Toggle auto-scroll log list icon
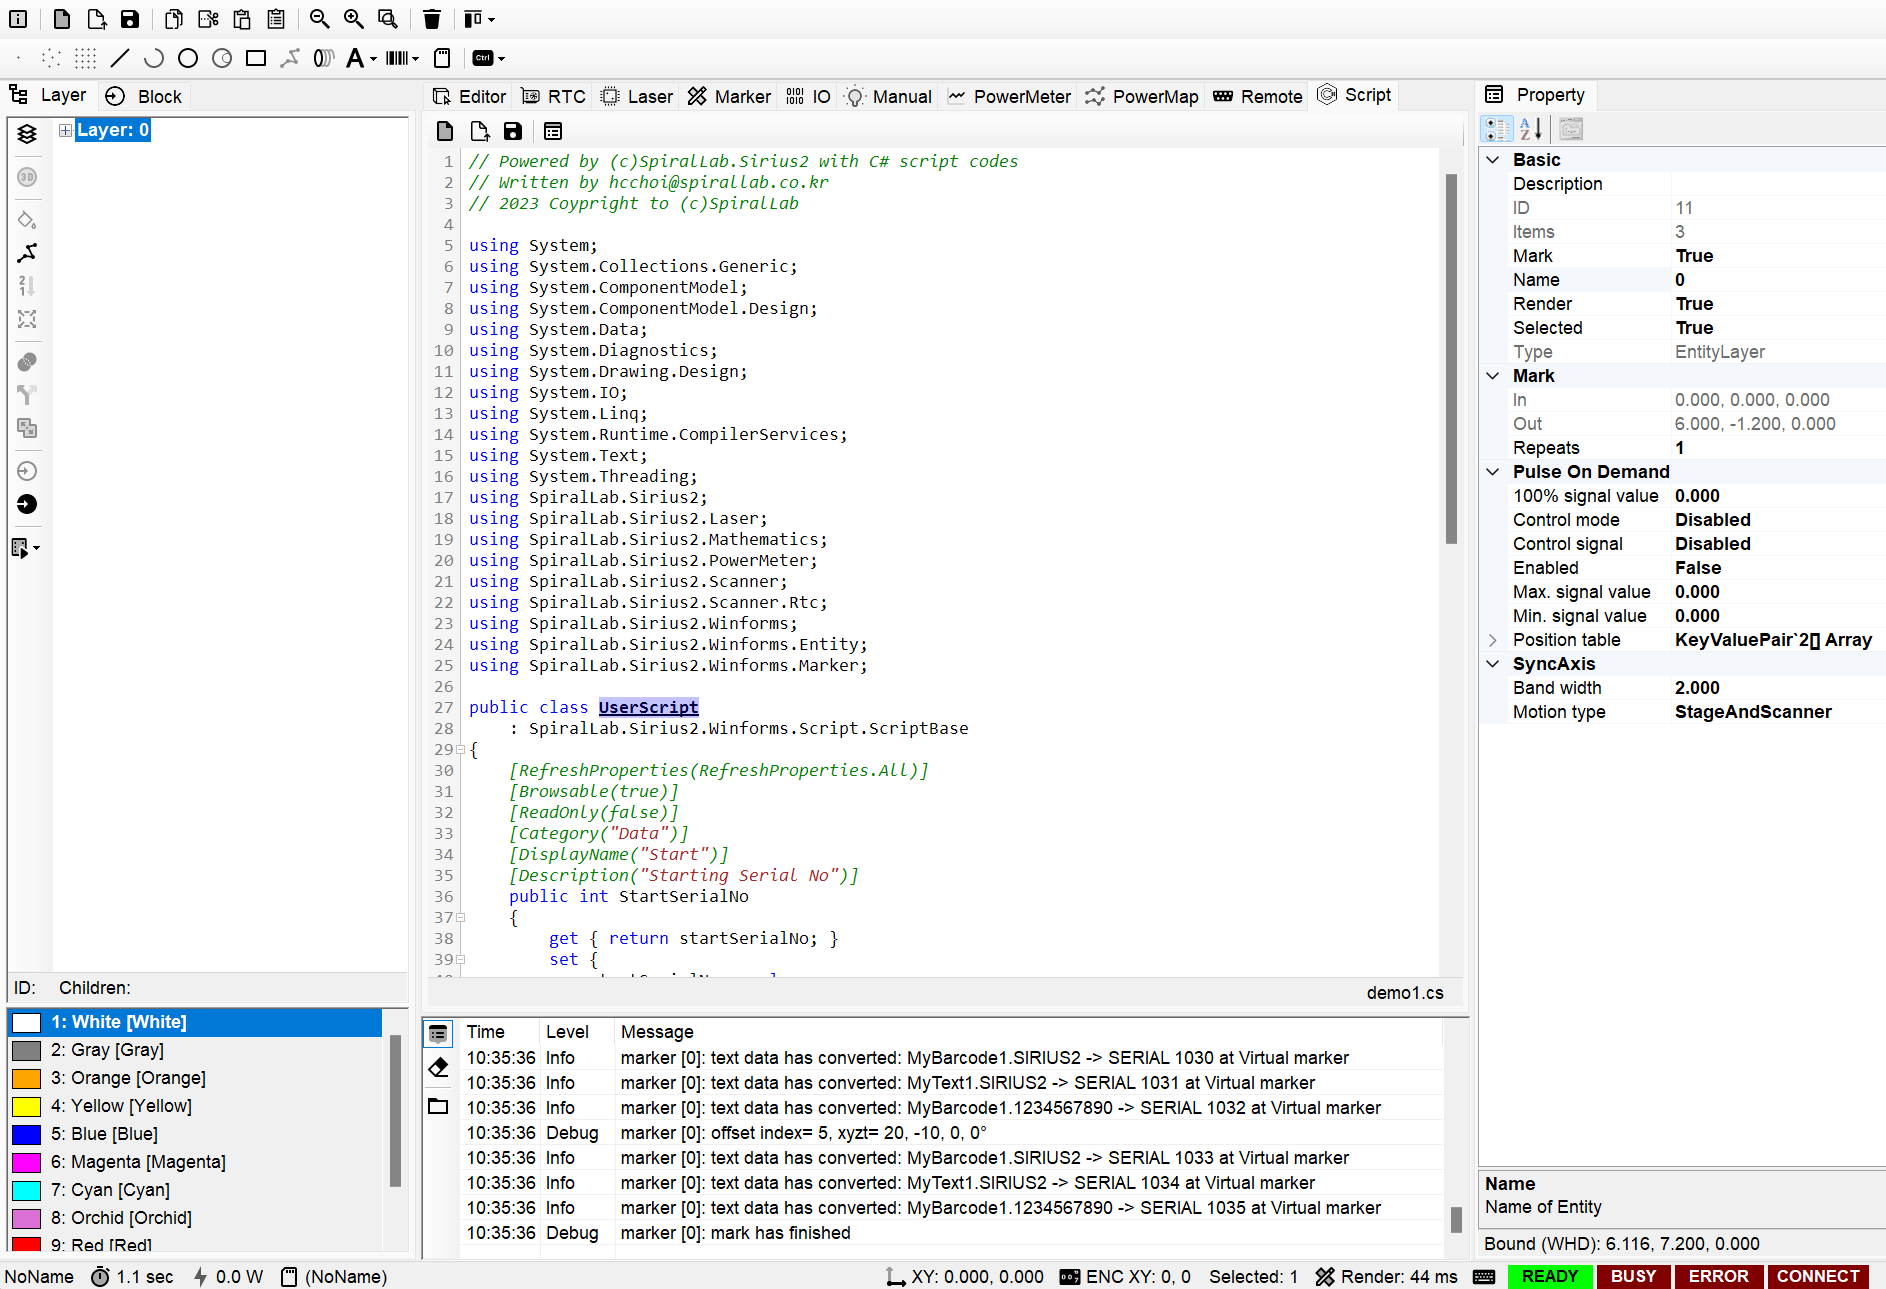The image size is (1886, 1289). click(438, 1033)
